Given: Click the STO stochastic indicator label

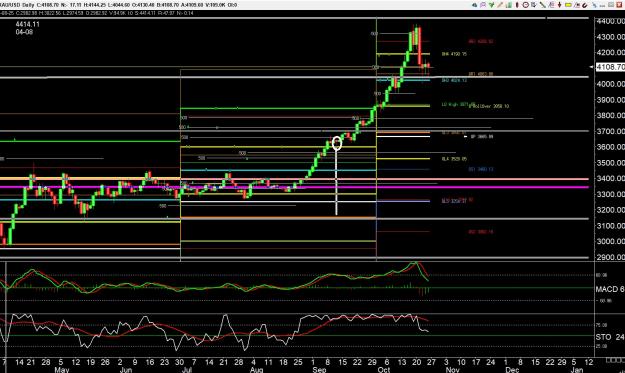Looking at the screenshot, I should pyautogui.click(x=610, y=337).
